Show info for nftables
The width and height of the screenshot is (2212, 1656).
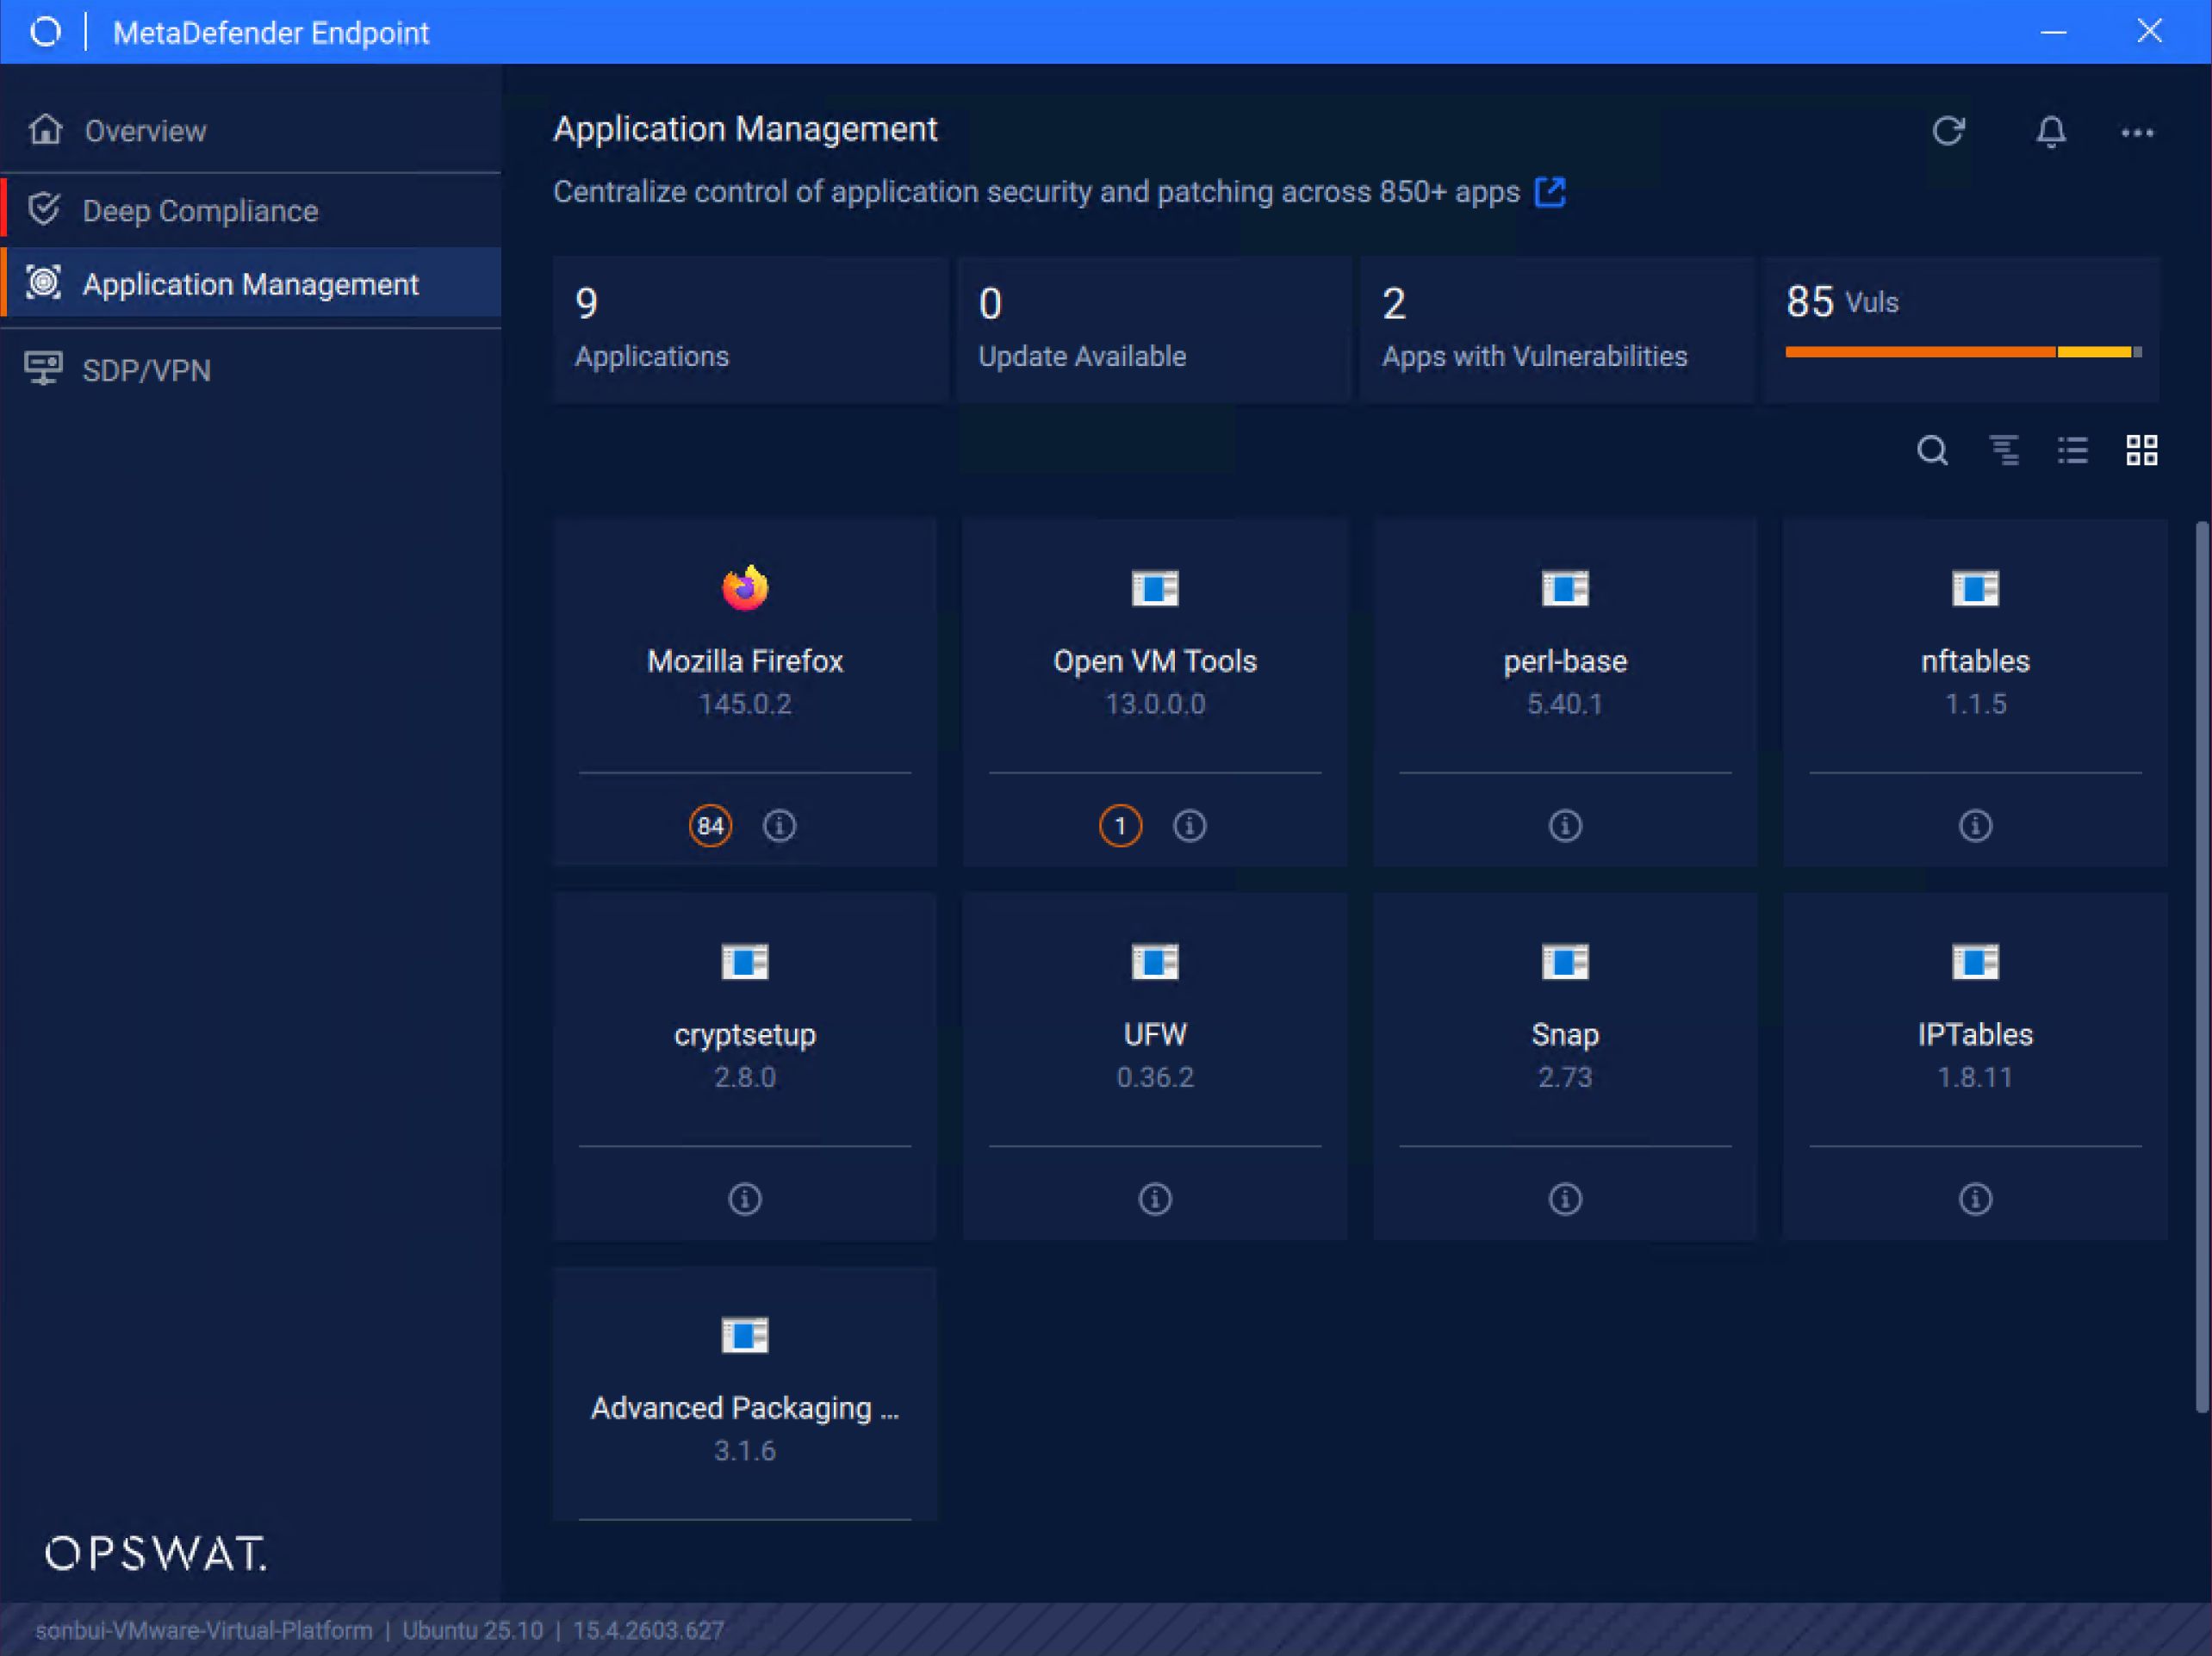click(x=1974, y=826)
